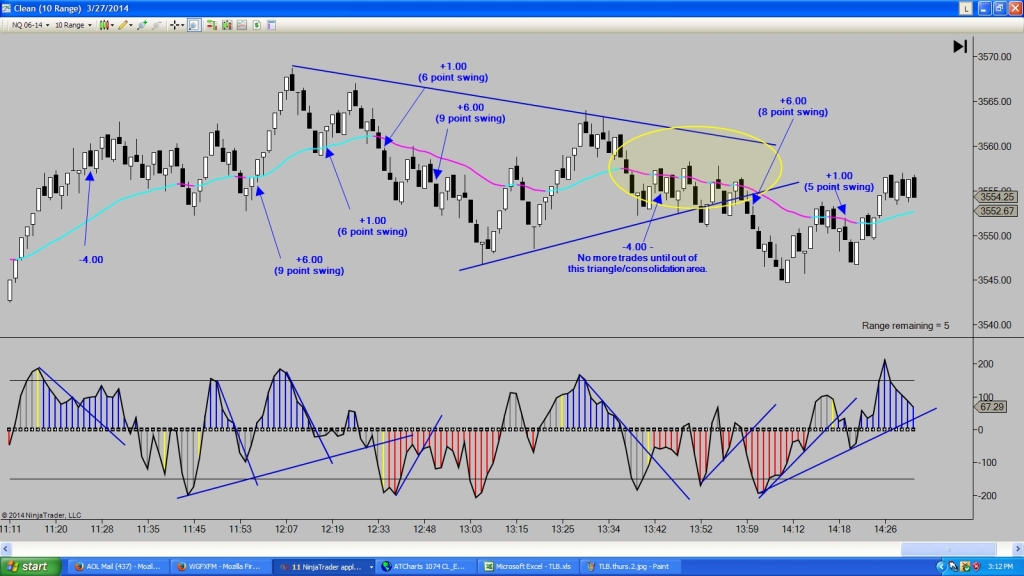Click the 3540.00 price axis label
The image size is (1024, 576).
[x=997, y=325]
